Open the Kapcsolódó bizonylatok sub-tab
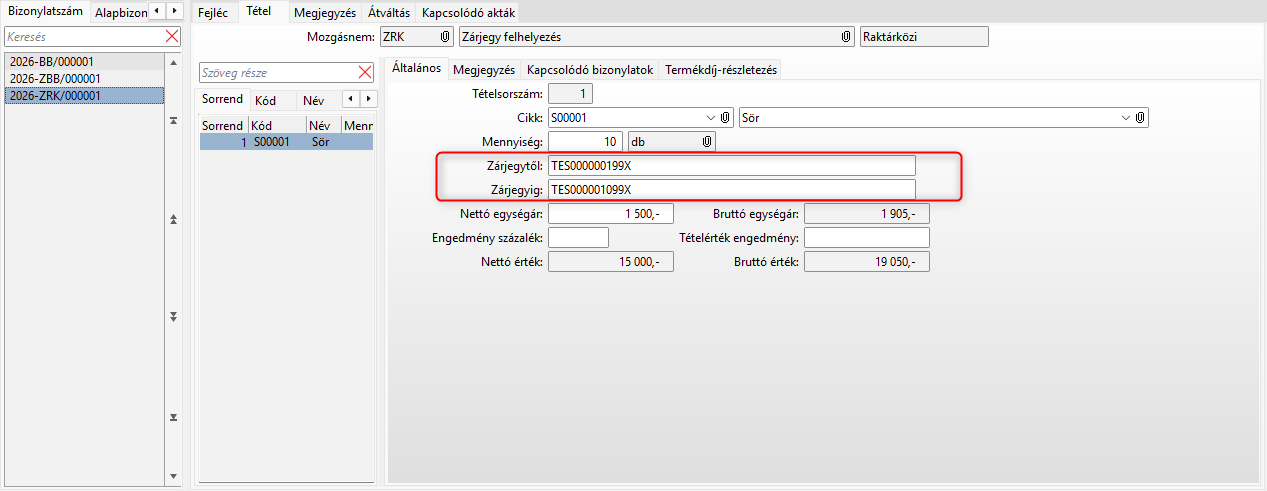 point(590,70)
